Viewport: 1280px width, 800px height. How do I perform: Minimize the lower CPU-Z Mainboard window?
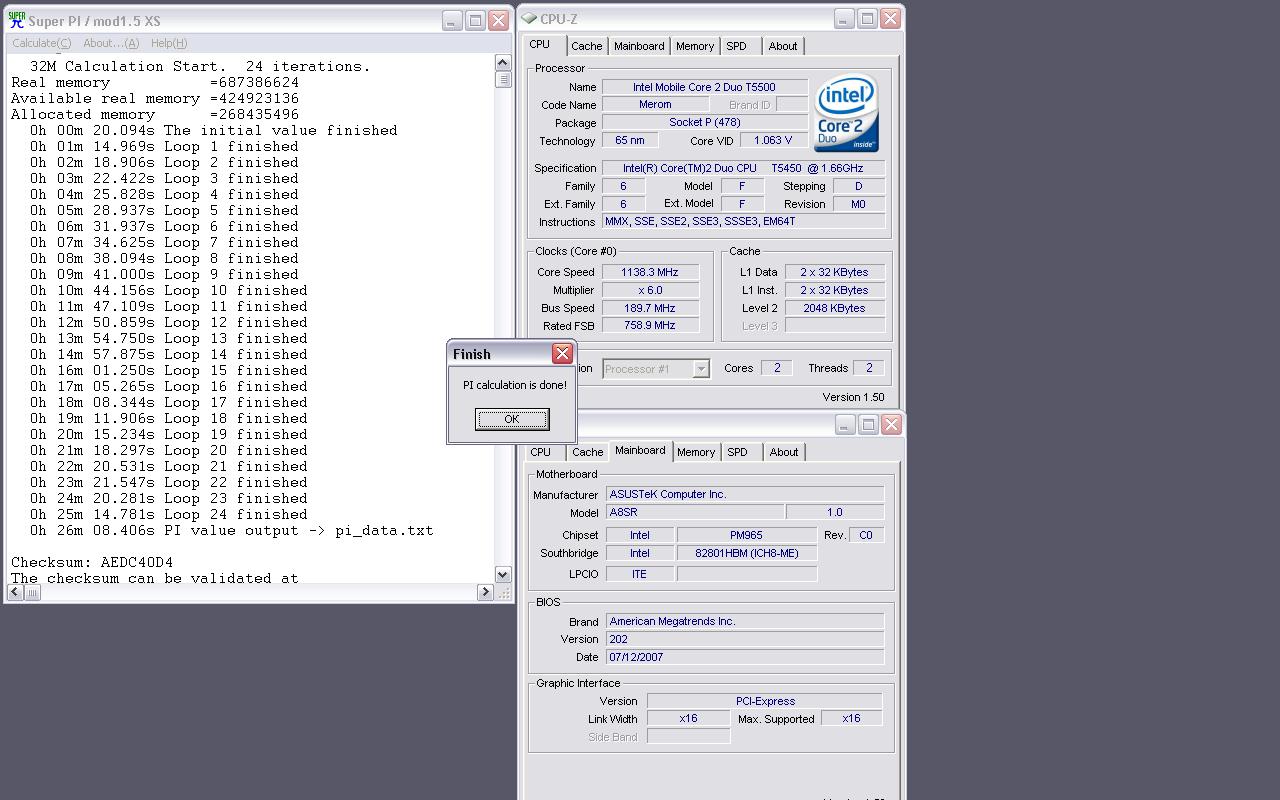845,424
